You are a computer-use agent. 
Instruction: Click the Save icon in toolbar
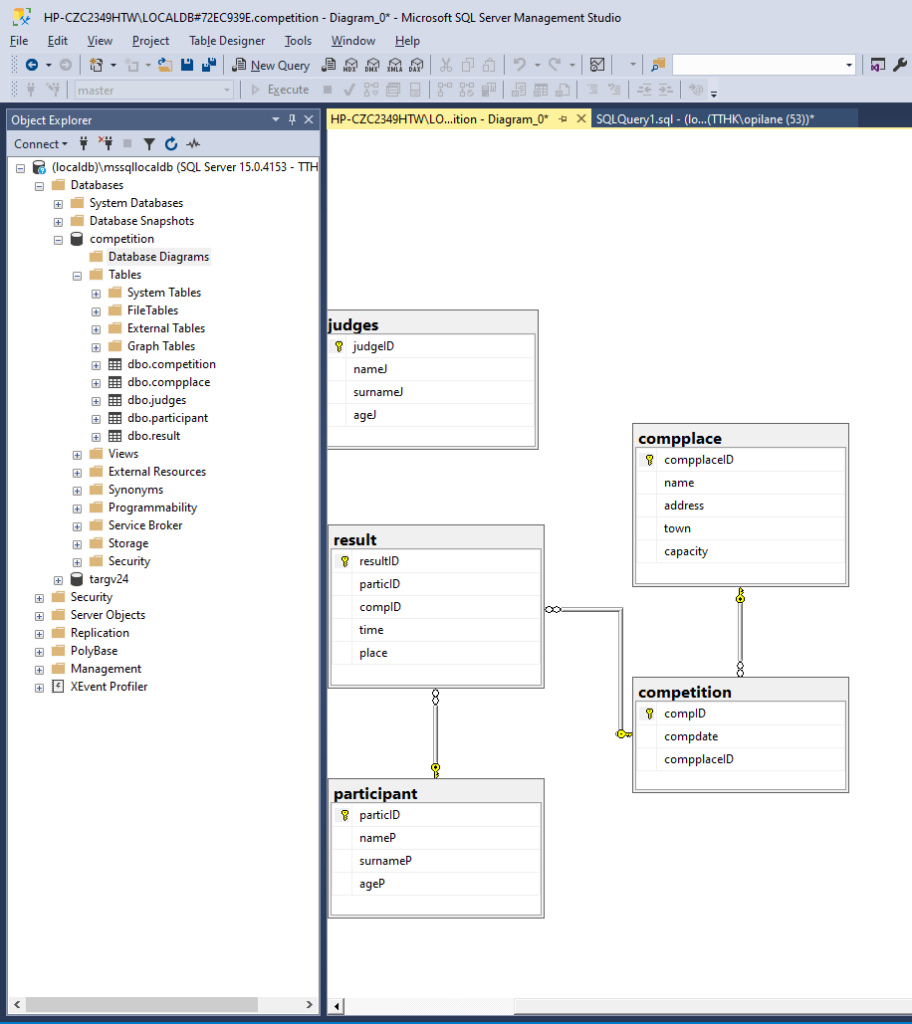(188, 65)
